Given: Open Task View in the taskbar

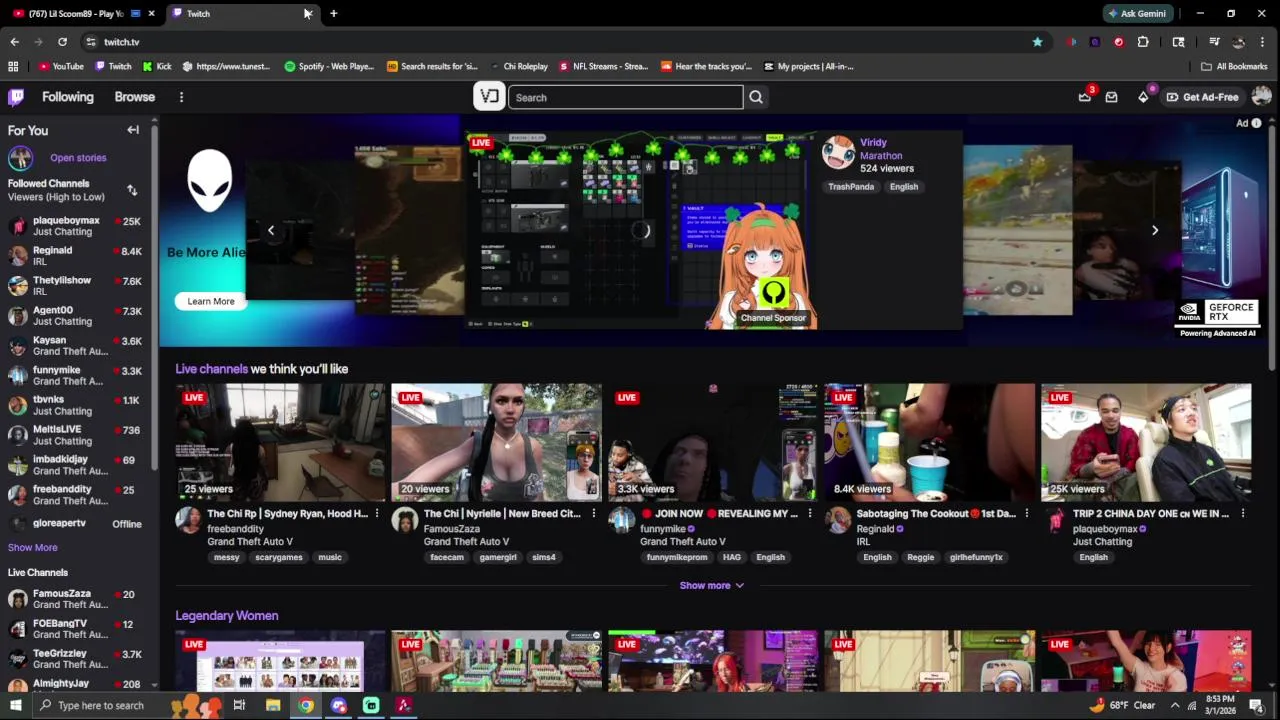Looking at the screenshot, I should [239, 705].
